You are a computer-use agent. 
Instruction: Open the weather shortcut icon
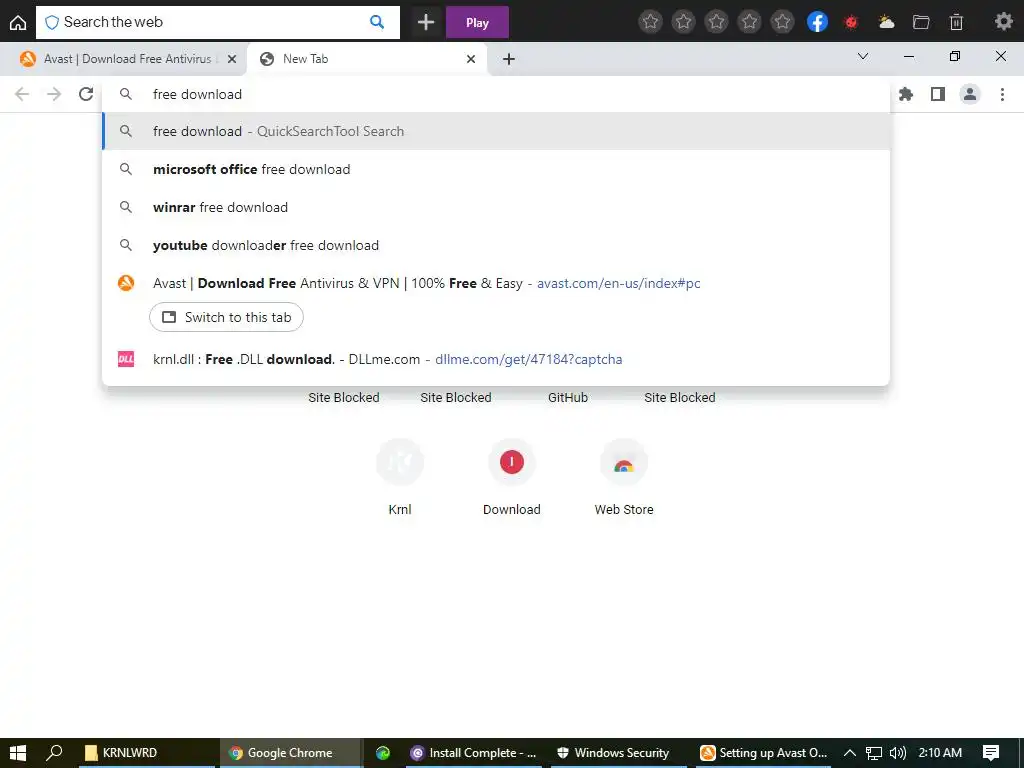[886, 23]
